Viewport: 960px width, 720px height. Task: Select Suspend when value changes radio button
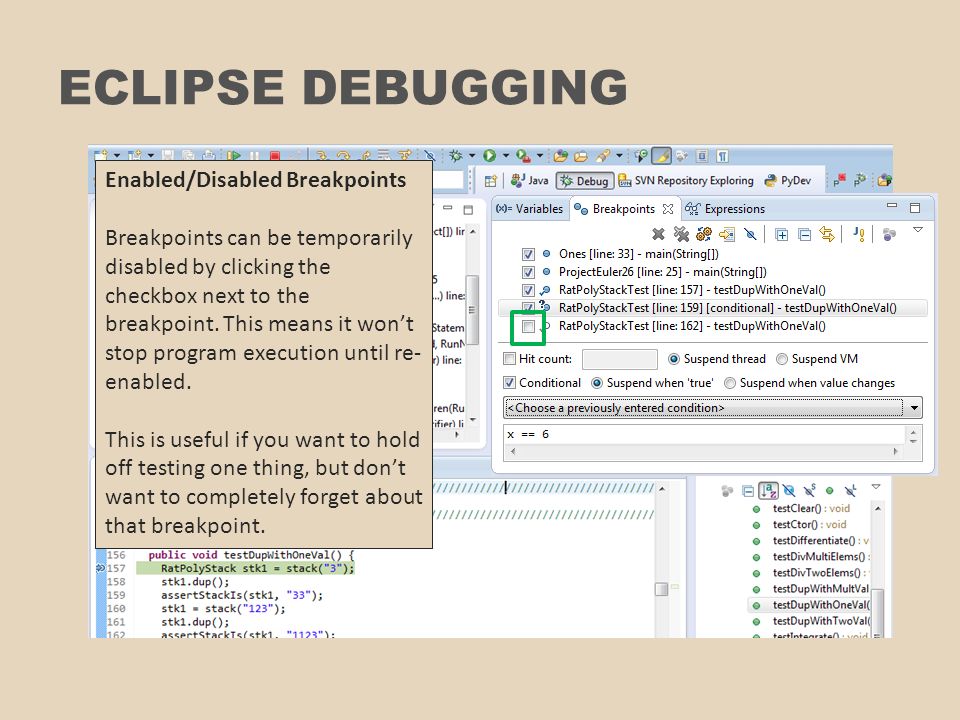[730, 383]
